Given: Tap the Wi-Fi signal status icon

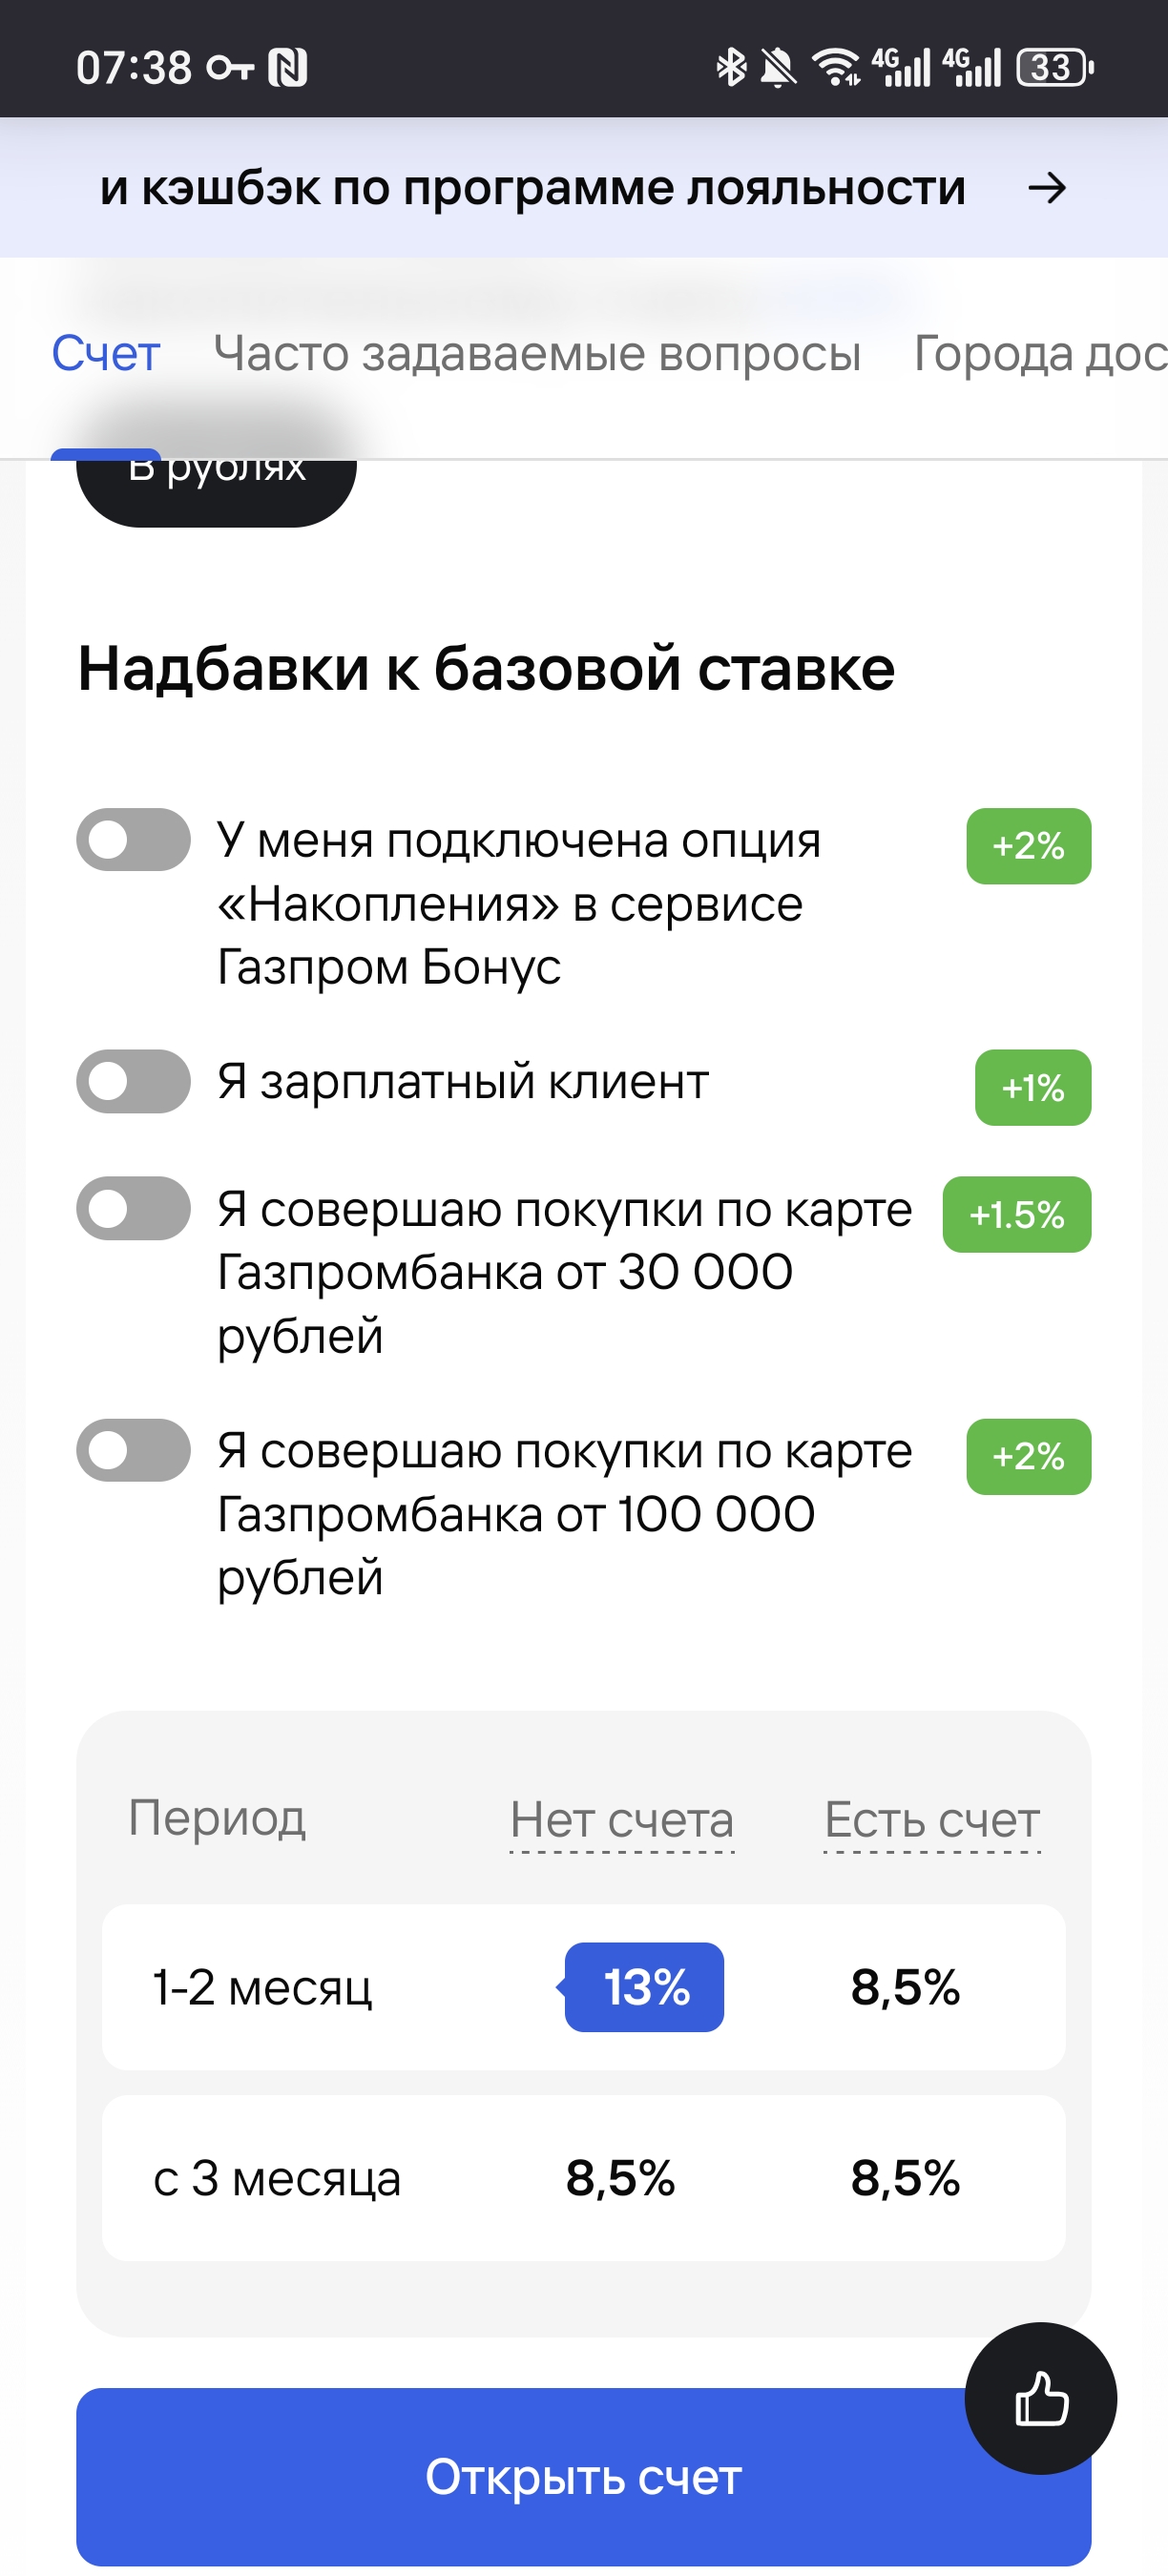Looking at the screenshot, I should pyautogui.click(x=836, y=67).
